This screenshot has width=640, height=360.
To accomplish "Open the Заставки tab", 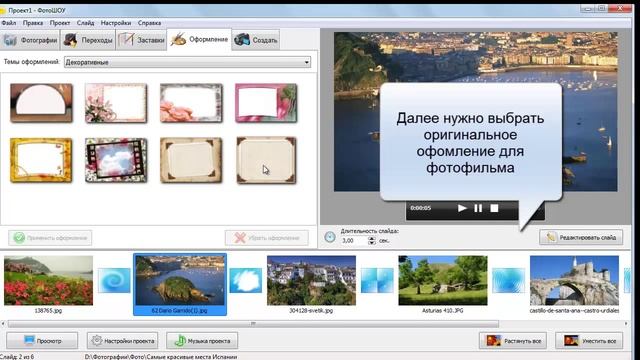I will 142,40.
